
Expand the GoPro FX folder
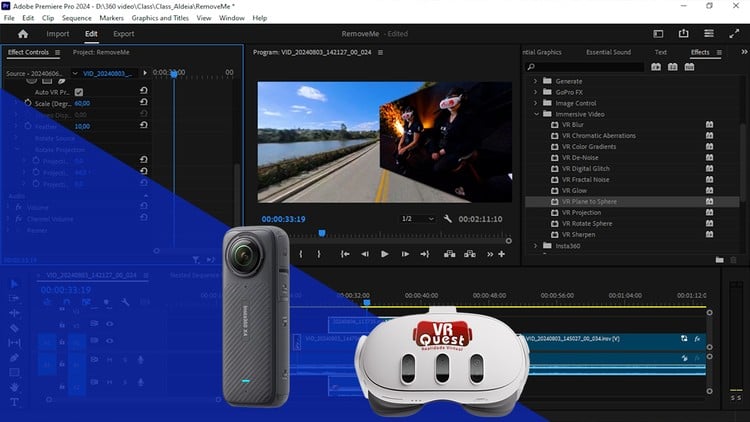pyautogui.click(x=536, y=92)
